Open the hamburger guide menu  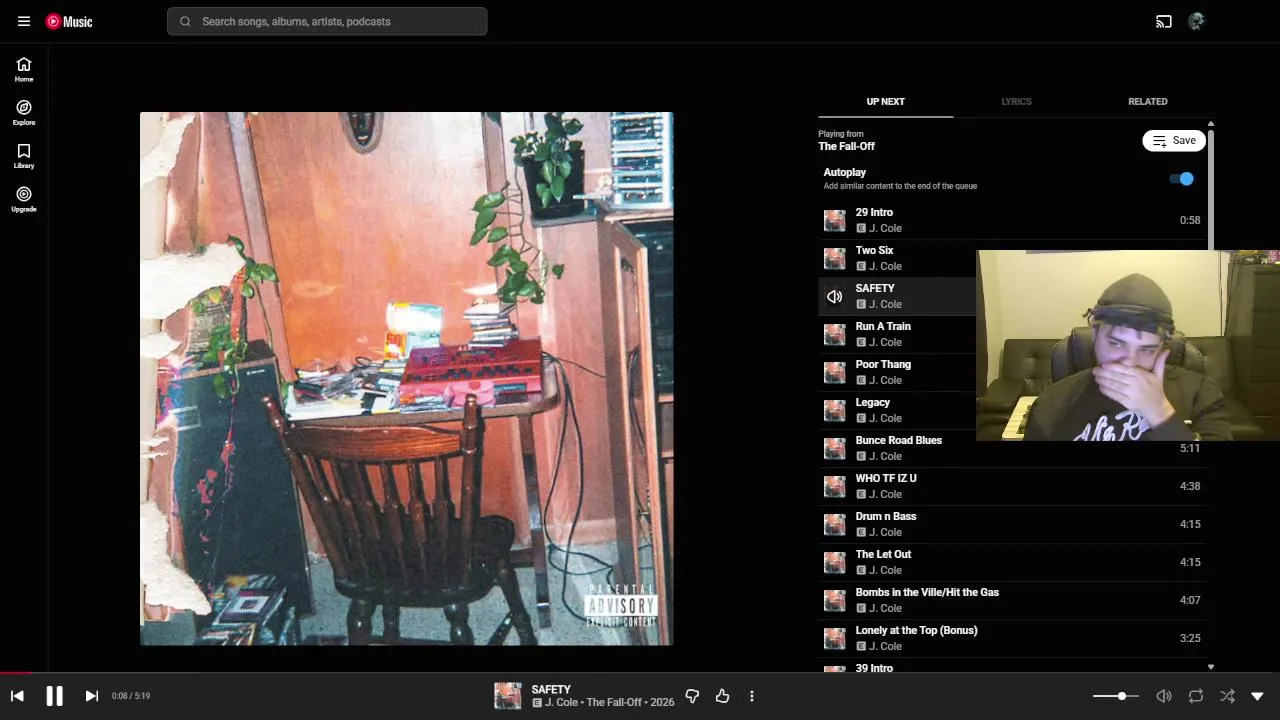click(x=24, y=21)
